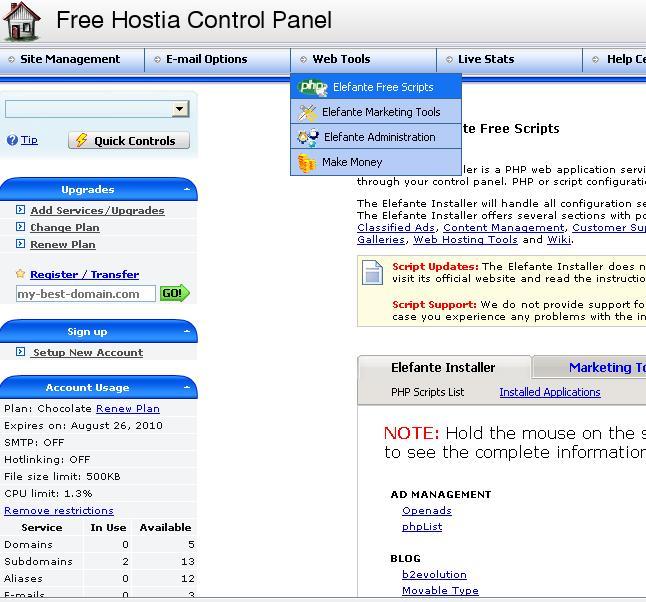Screen dimensions: 646x602
Task: Select Make Money menu entry
Action: coord(376,162)
